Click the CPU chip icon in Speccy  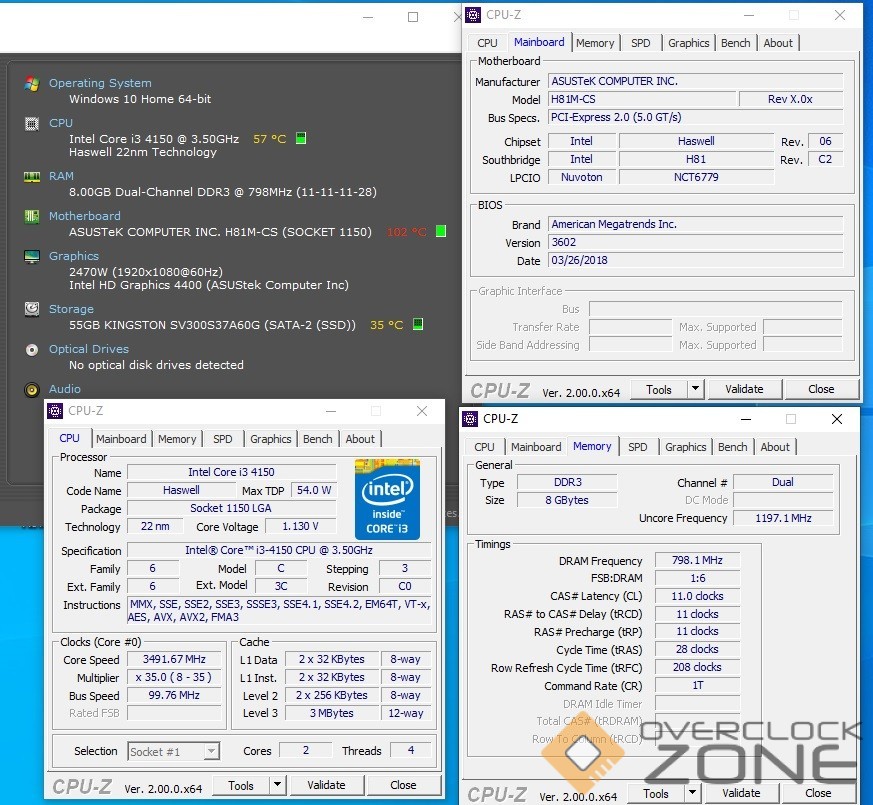click(32, 124)
